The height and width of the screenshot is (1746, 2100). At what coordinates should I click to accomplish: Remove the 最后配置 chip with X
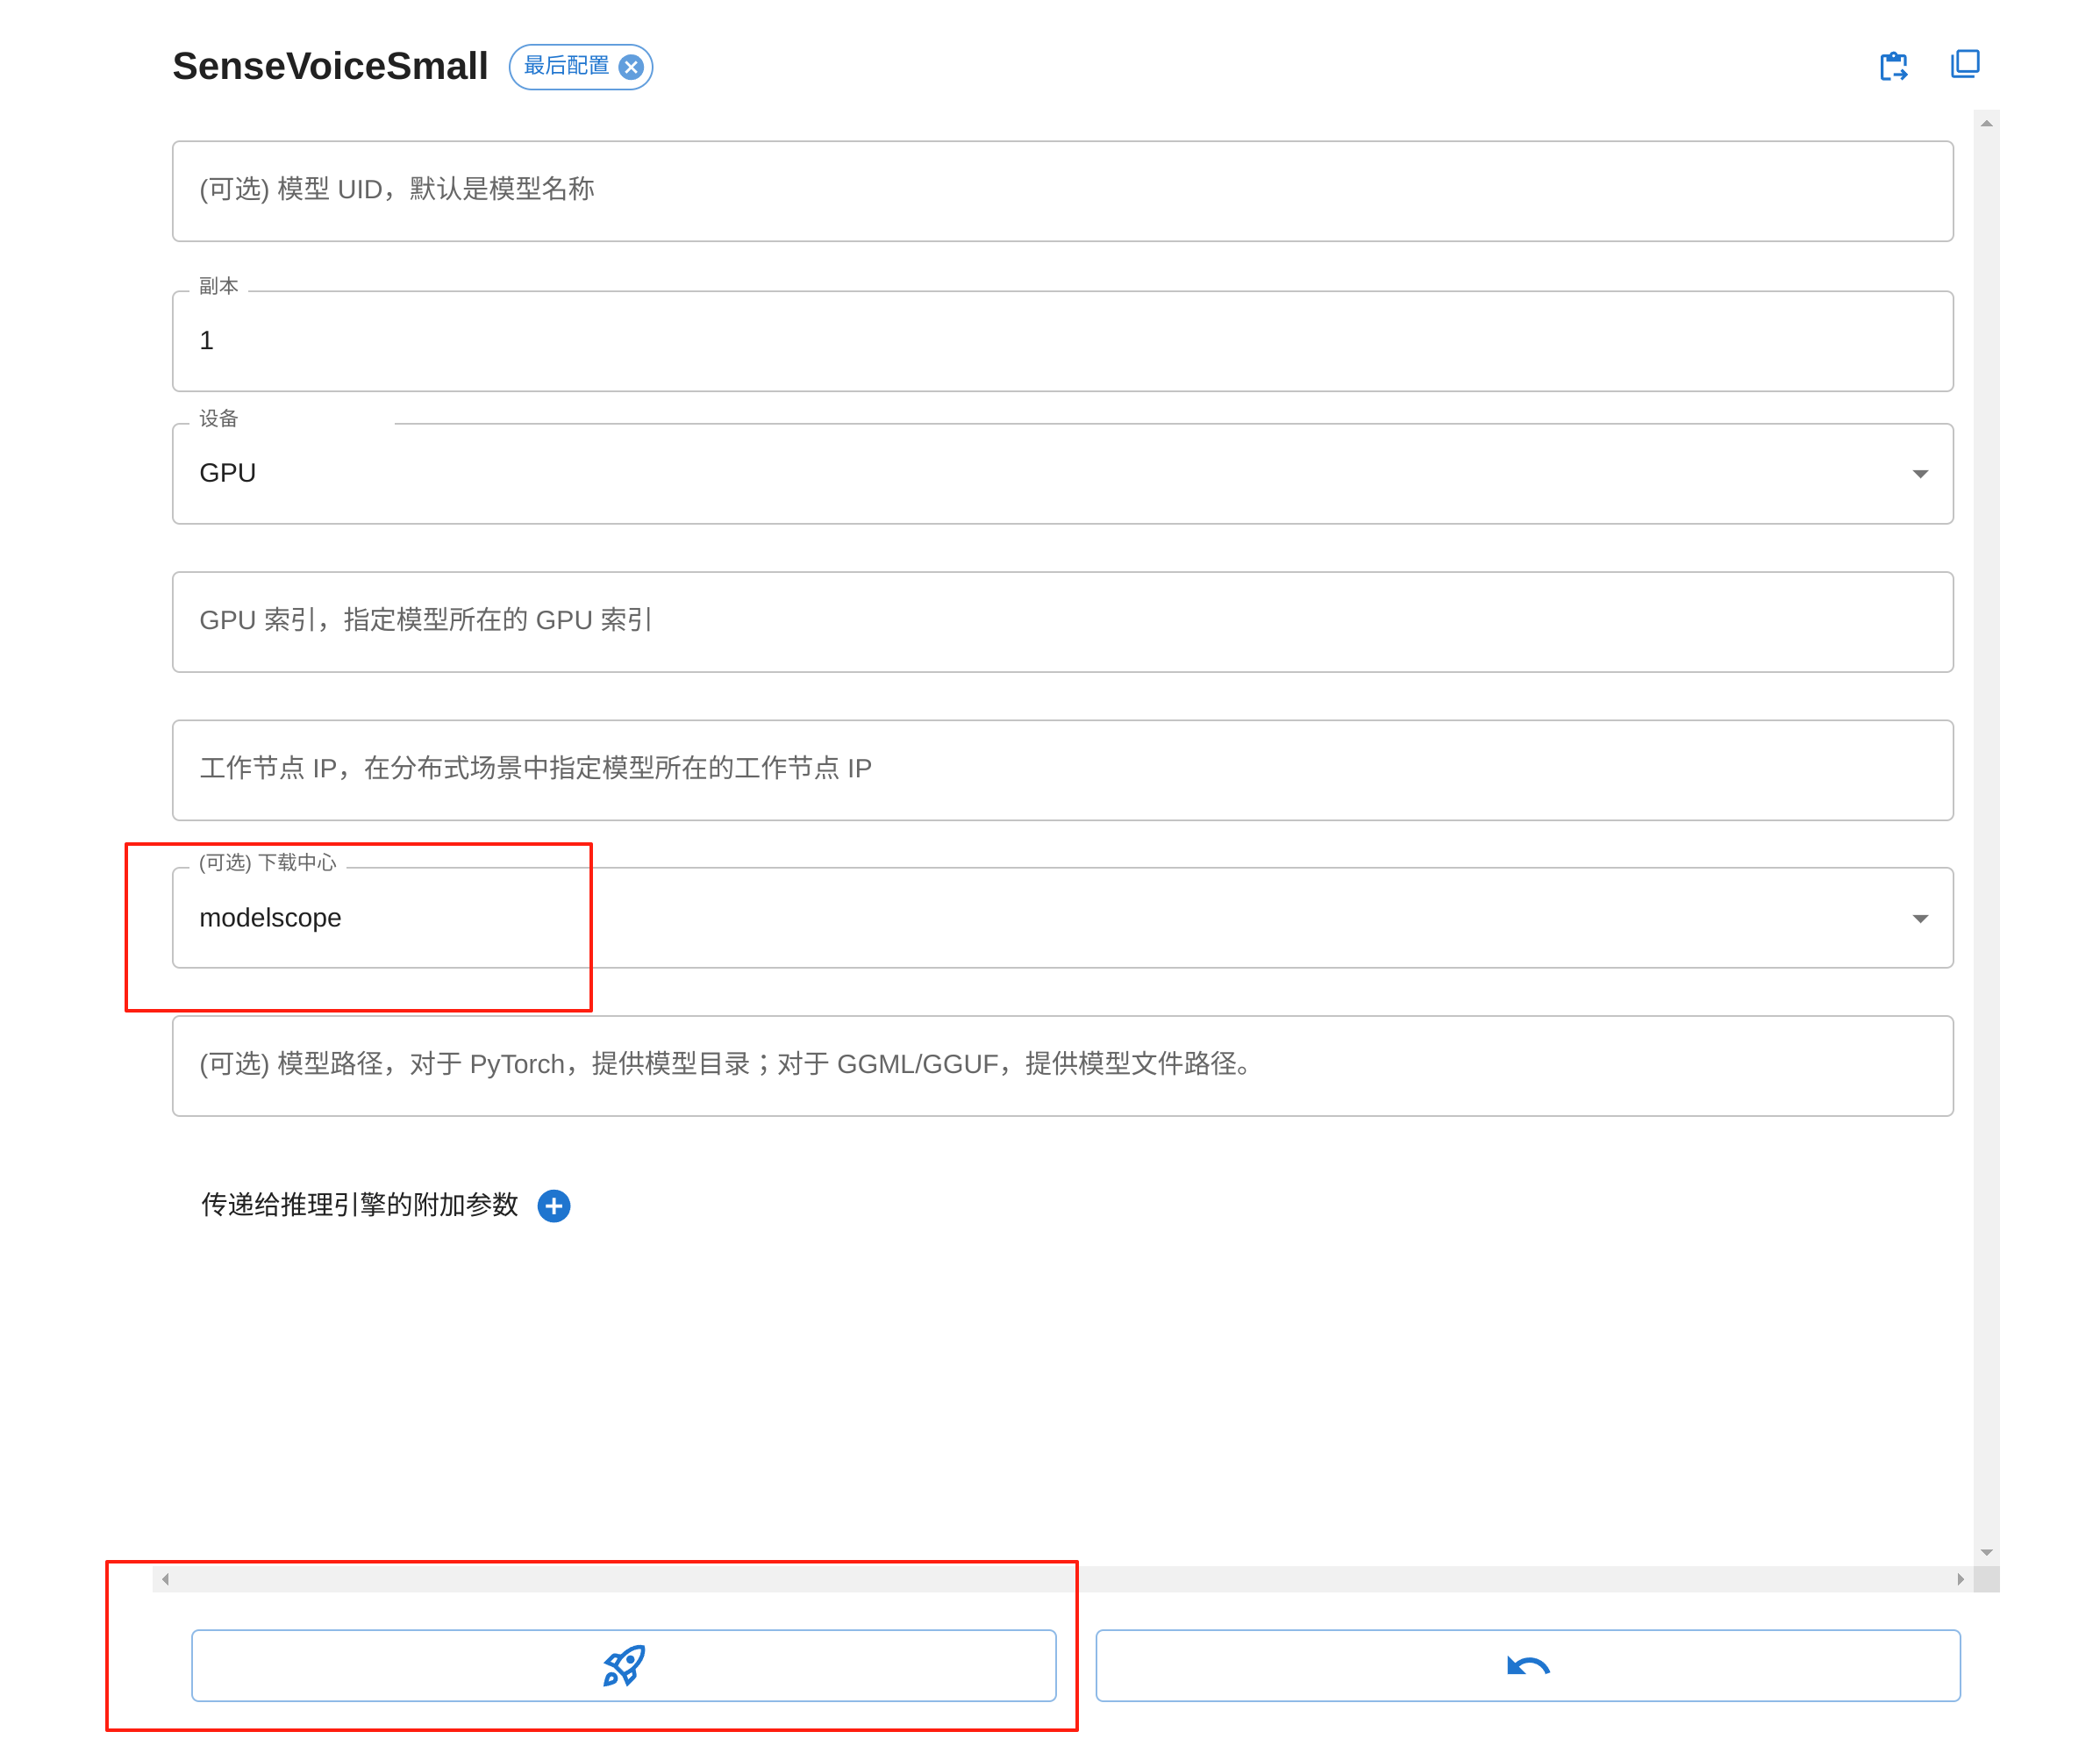coord(631,67)
